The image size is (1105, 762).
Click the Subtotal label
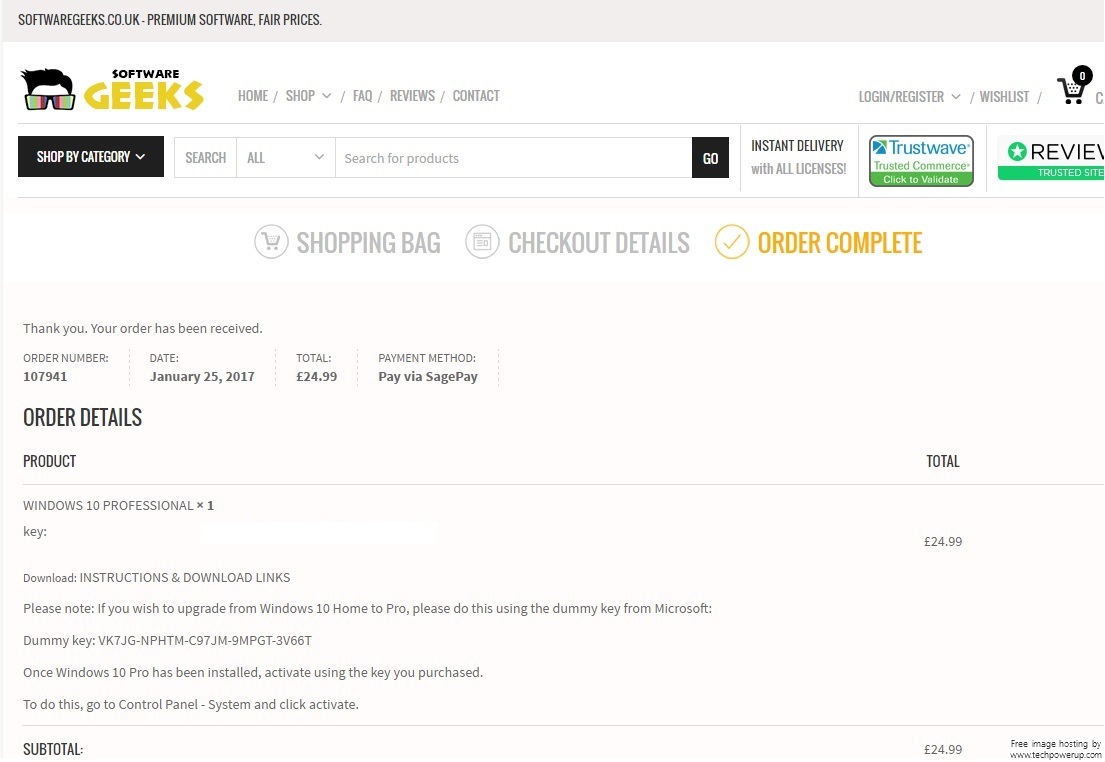coord(53,749)
